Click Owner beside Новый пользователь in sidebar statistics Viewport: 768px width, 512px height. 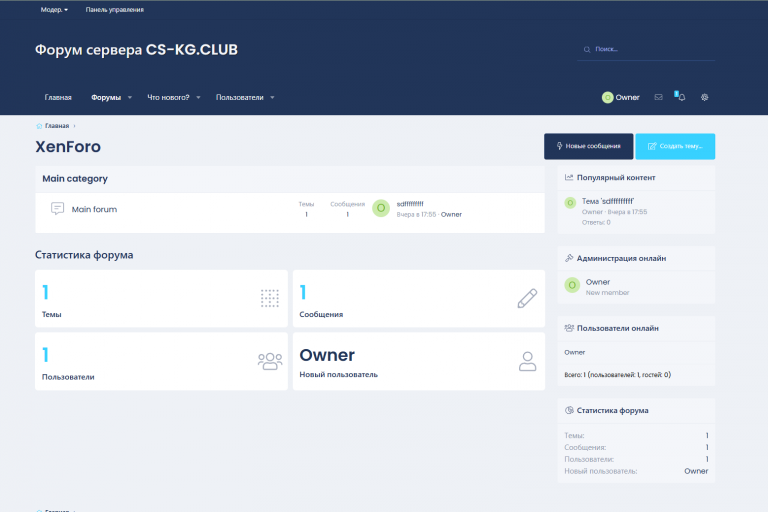click(x=696, y=471)
